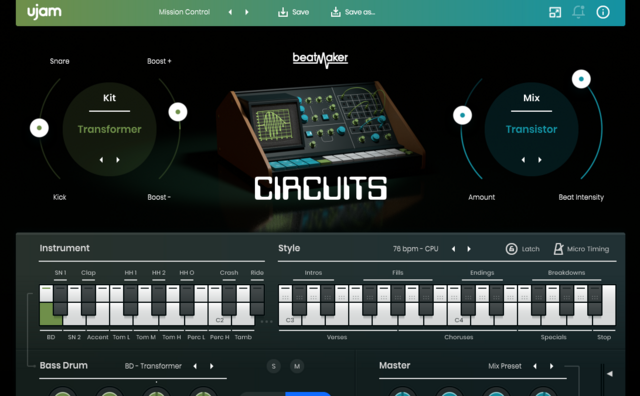Click the Micro Timing metronome icon
Viewport: 640px width, 396px height.
click(558, 249)
